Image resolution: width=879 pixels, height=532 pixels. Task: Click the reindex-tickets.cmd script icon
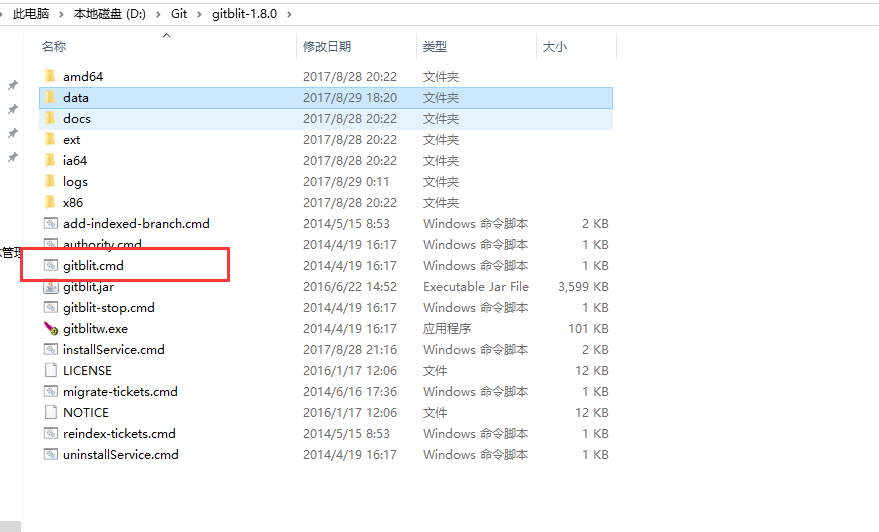[50, 434]
